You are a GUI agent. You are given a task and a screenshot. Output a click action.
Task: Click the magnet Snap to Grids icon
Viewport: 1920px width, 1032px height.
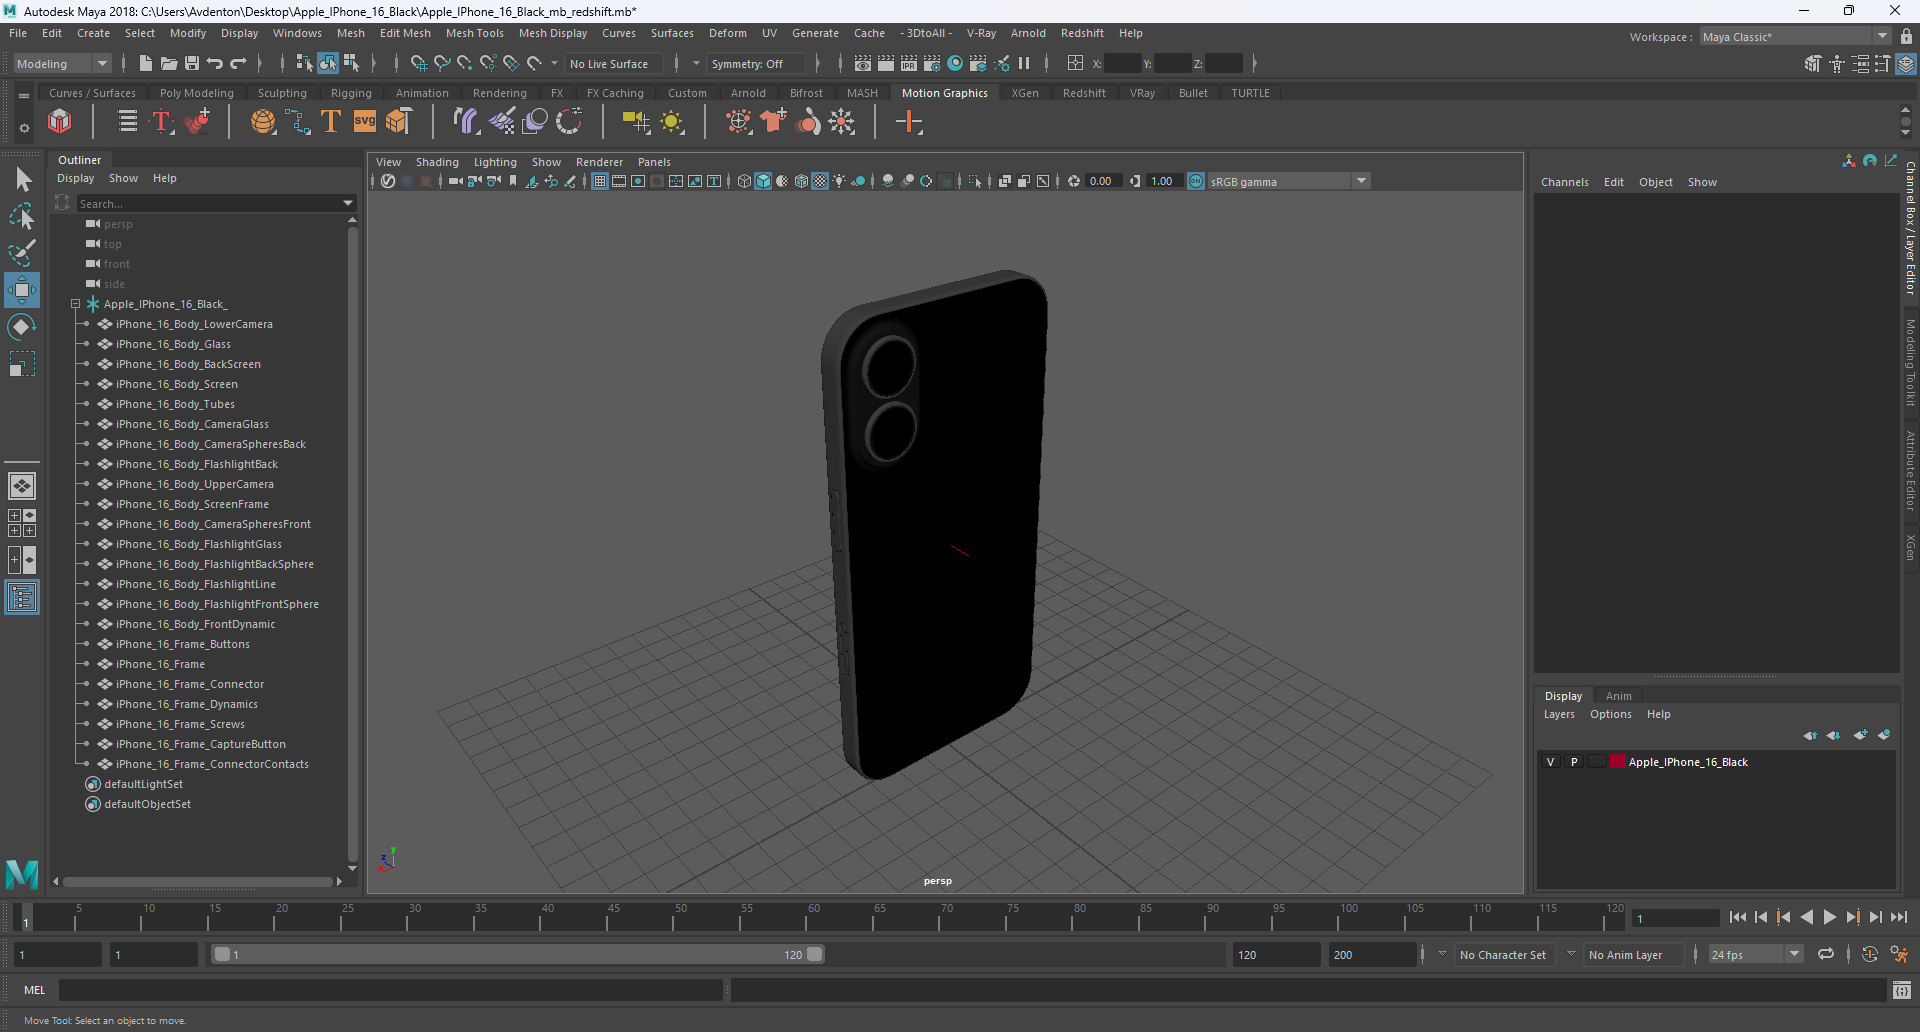point(419,63)
